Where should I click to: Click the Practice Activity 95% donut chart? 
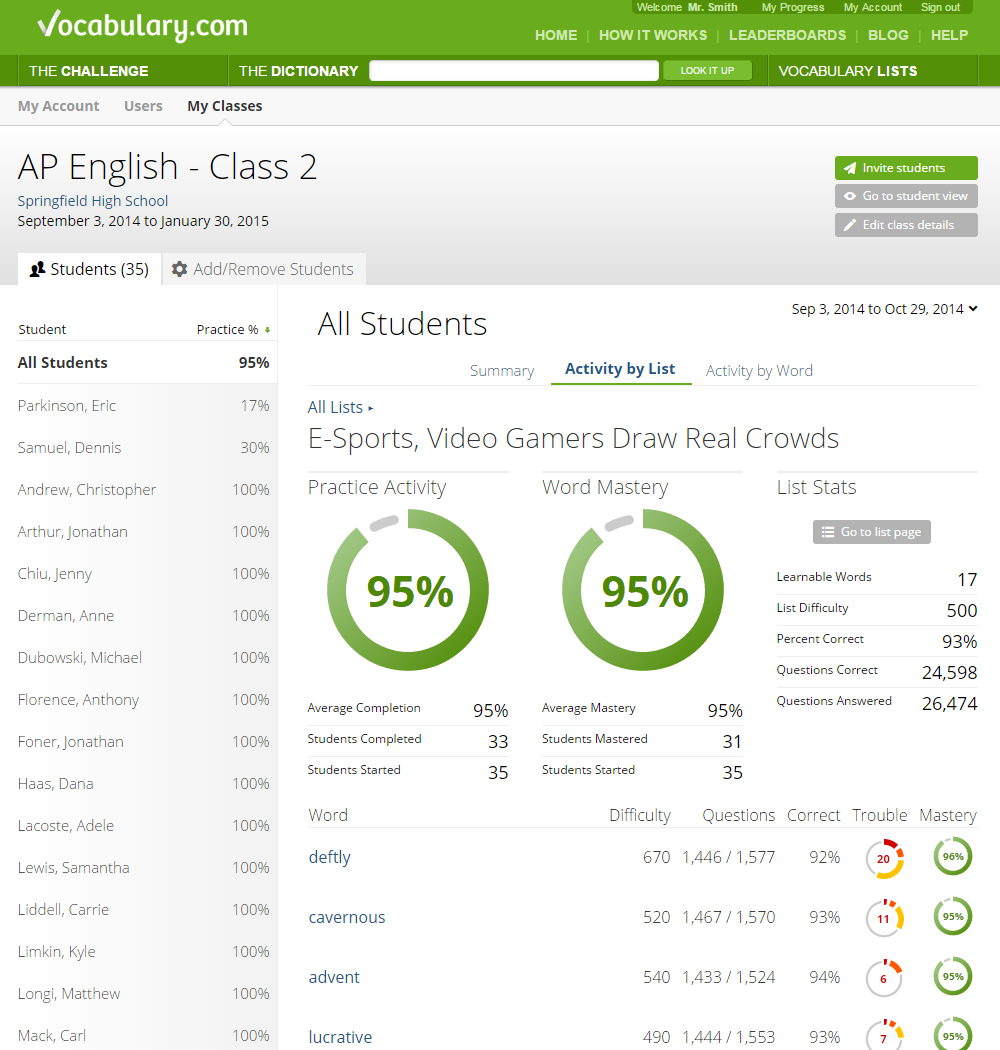click(x=408, y=591)
